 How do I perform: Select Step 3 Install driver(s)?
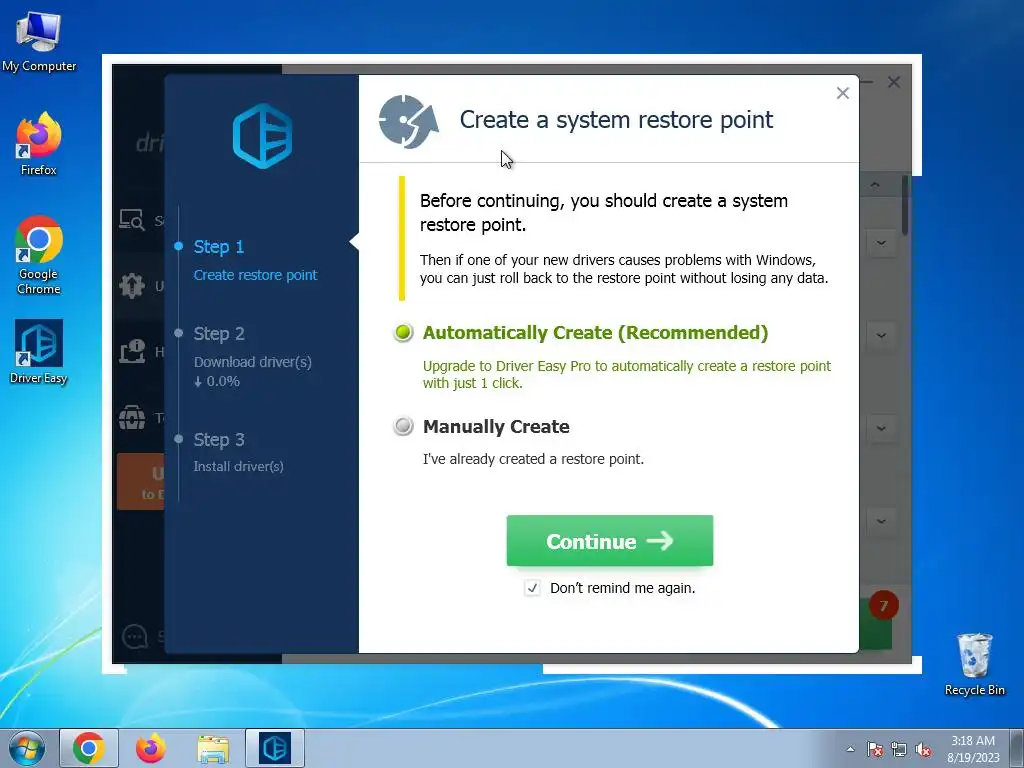[238, 451]
